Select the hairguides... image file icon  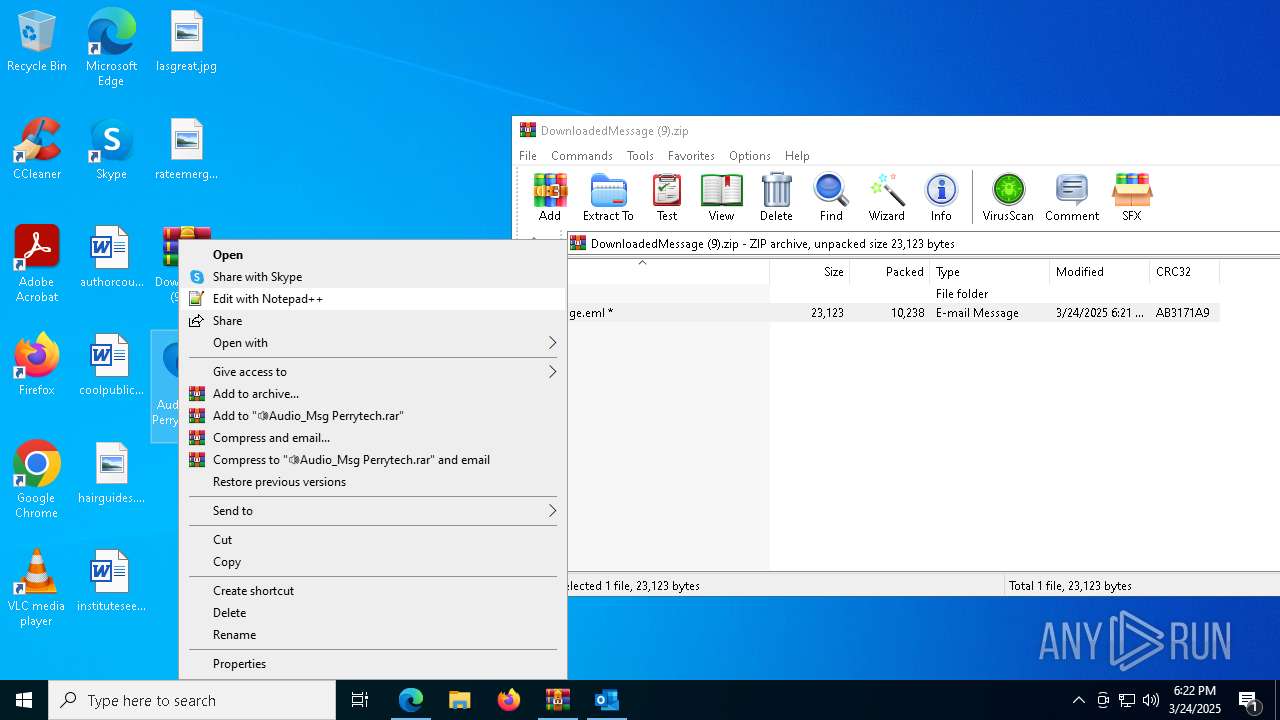point(111,474)
